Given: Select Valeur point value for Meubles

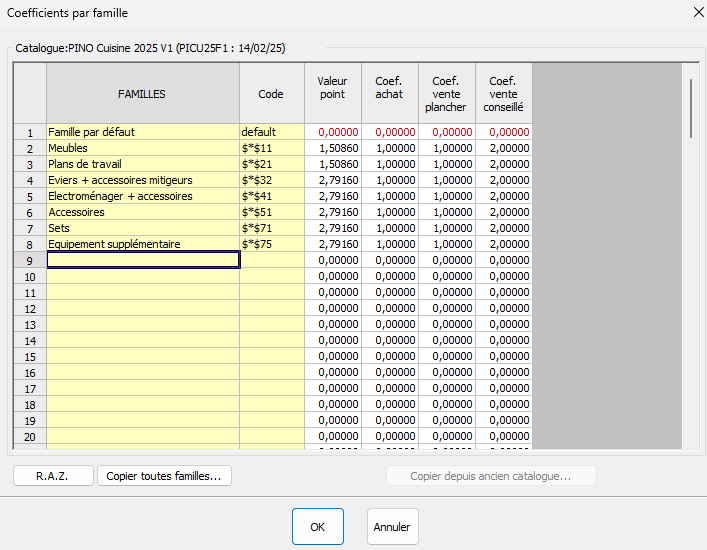Looking at the screenshot, I should (x=333, y=148).
